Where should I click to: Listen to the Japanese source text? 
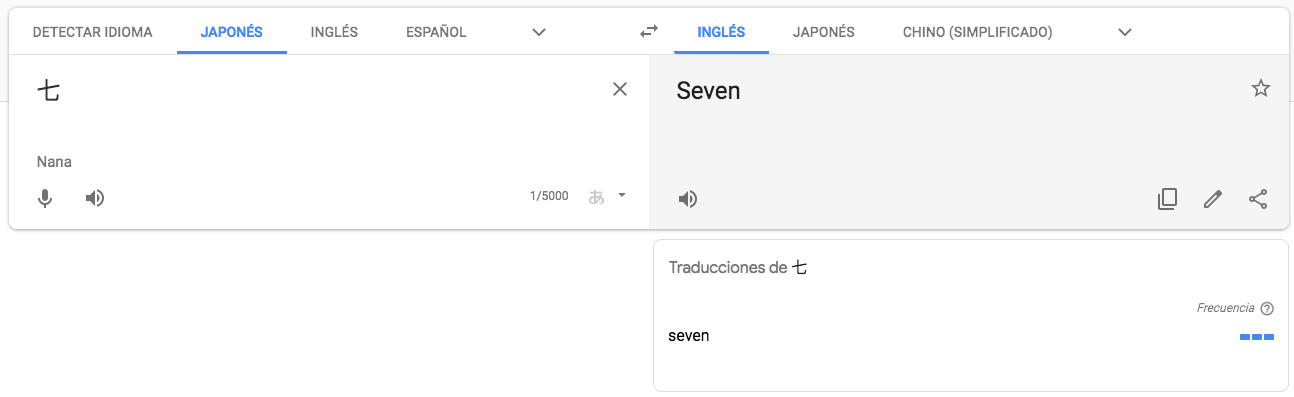pyautogui.click(x=95, y=198)
